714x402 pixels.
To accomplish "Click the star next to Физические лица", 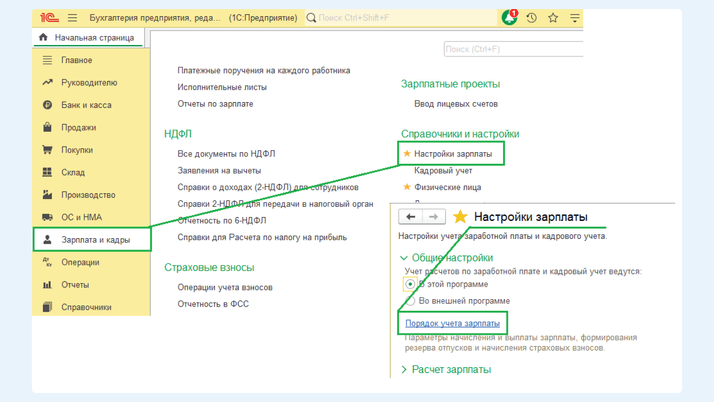I will [x=407, y=187].
